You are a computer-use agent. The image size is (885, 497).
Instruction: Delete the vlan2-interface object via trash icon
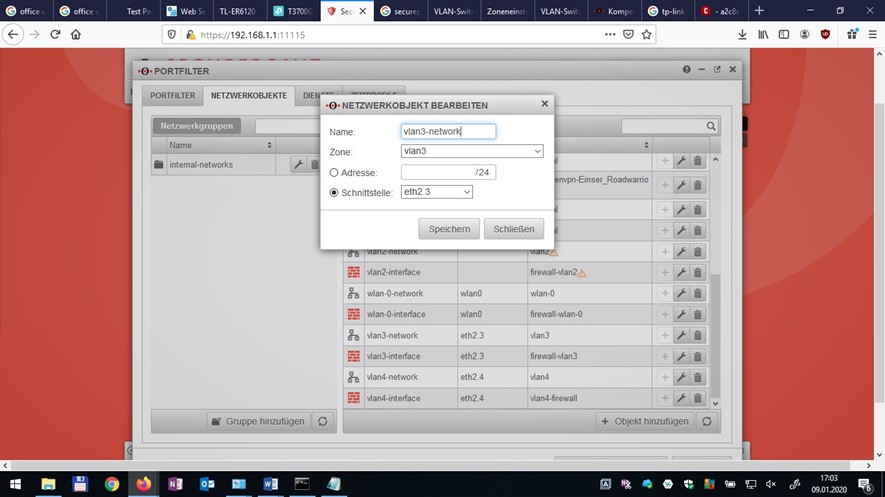[698, 272]
